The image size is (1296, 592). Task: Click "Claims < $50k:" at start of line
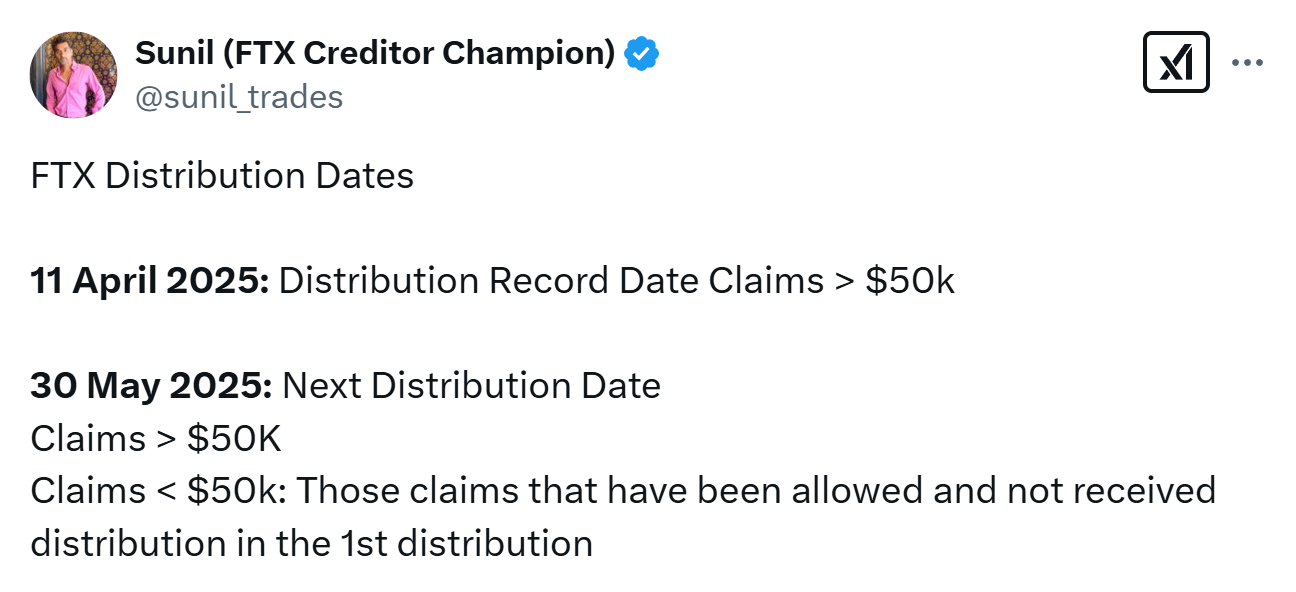point(159,491)
